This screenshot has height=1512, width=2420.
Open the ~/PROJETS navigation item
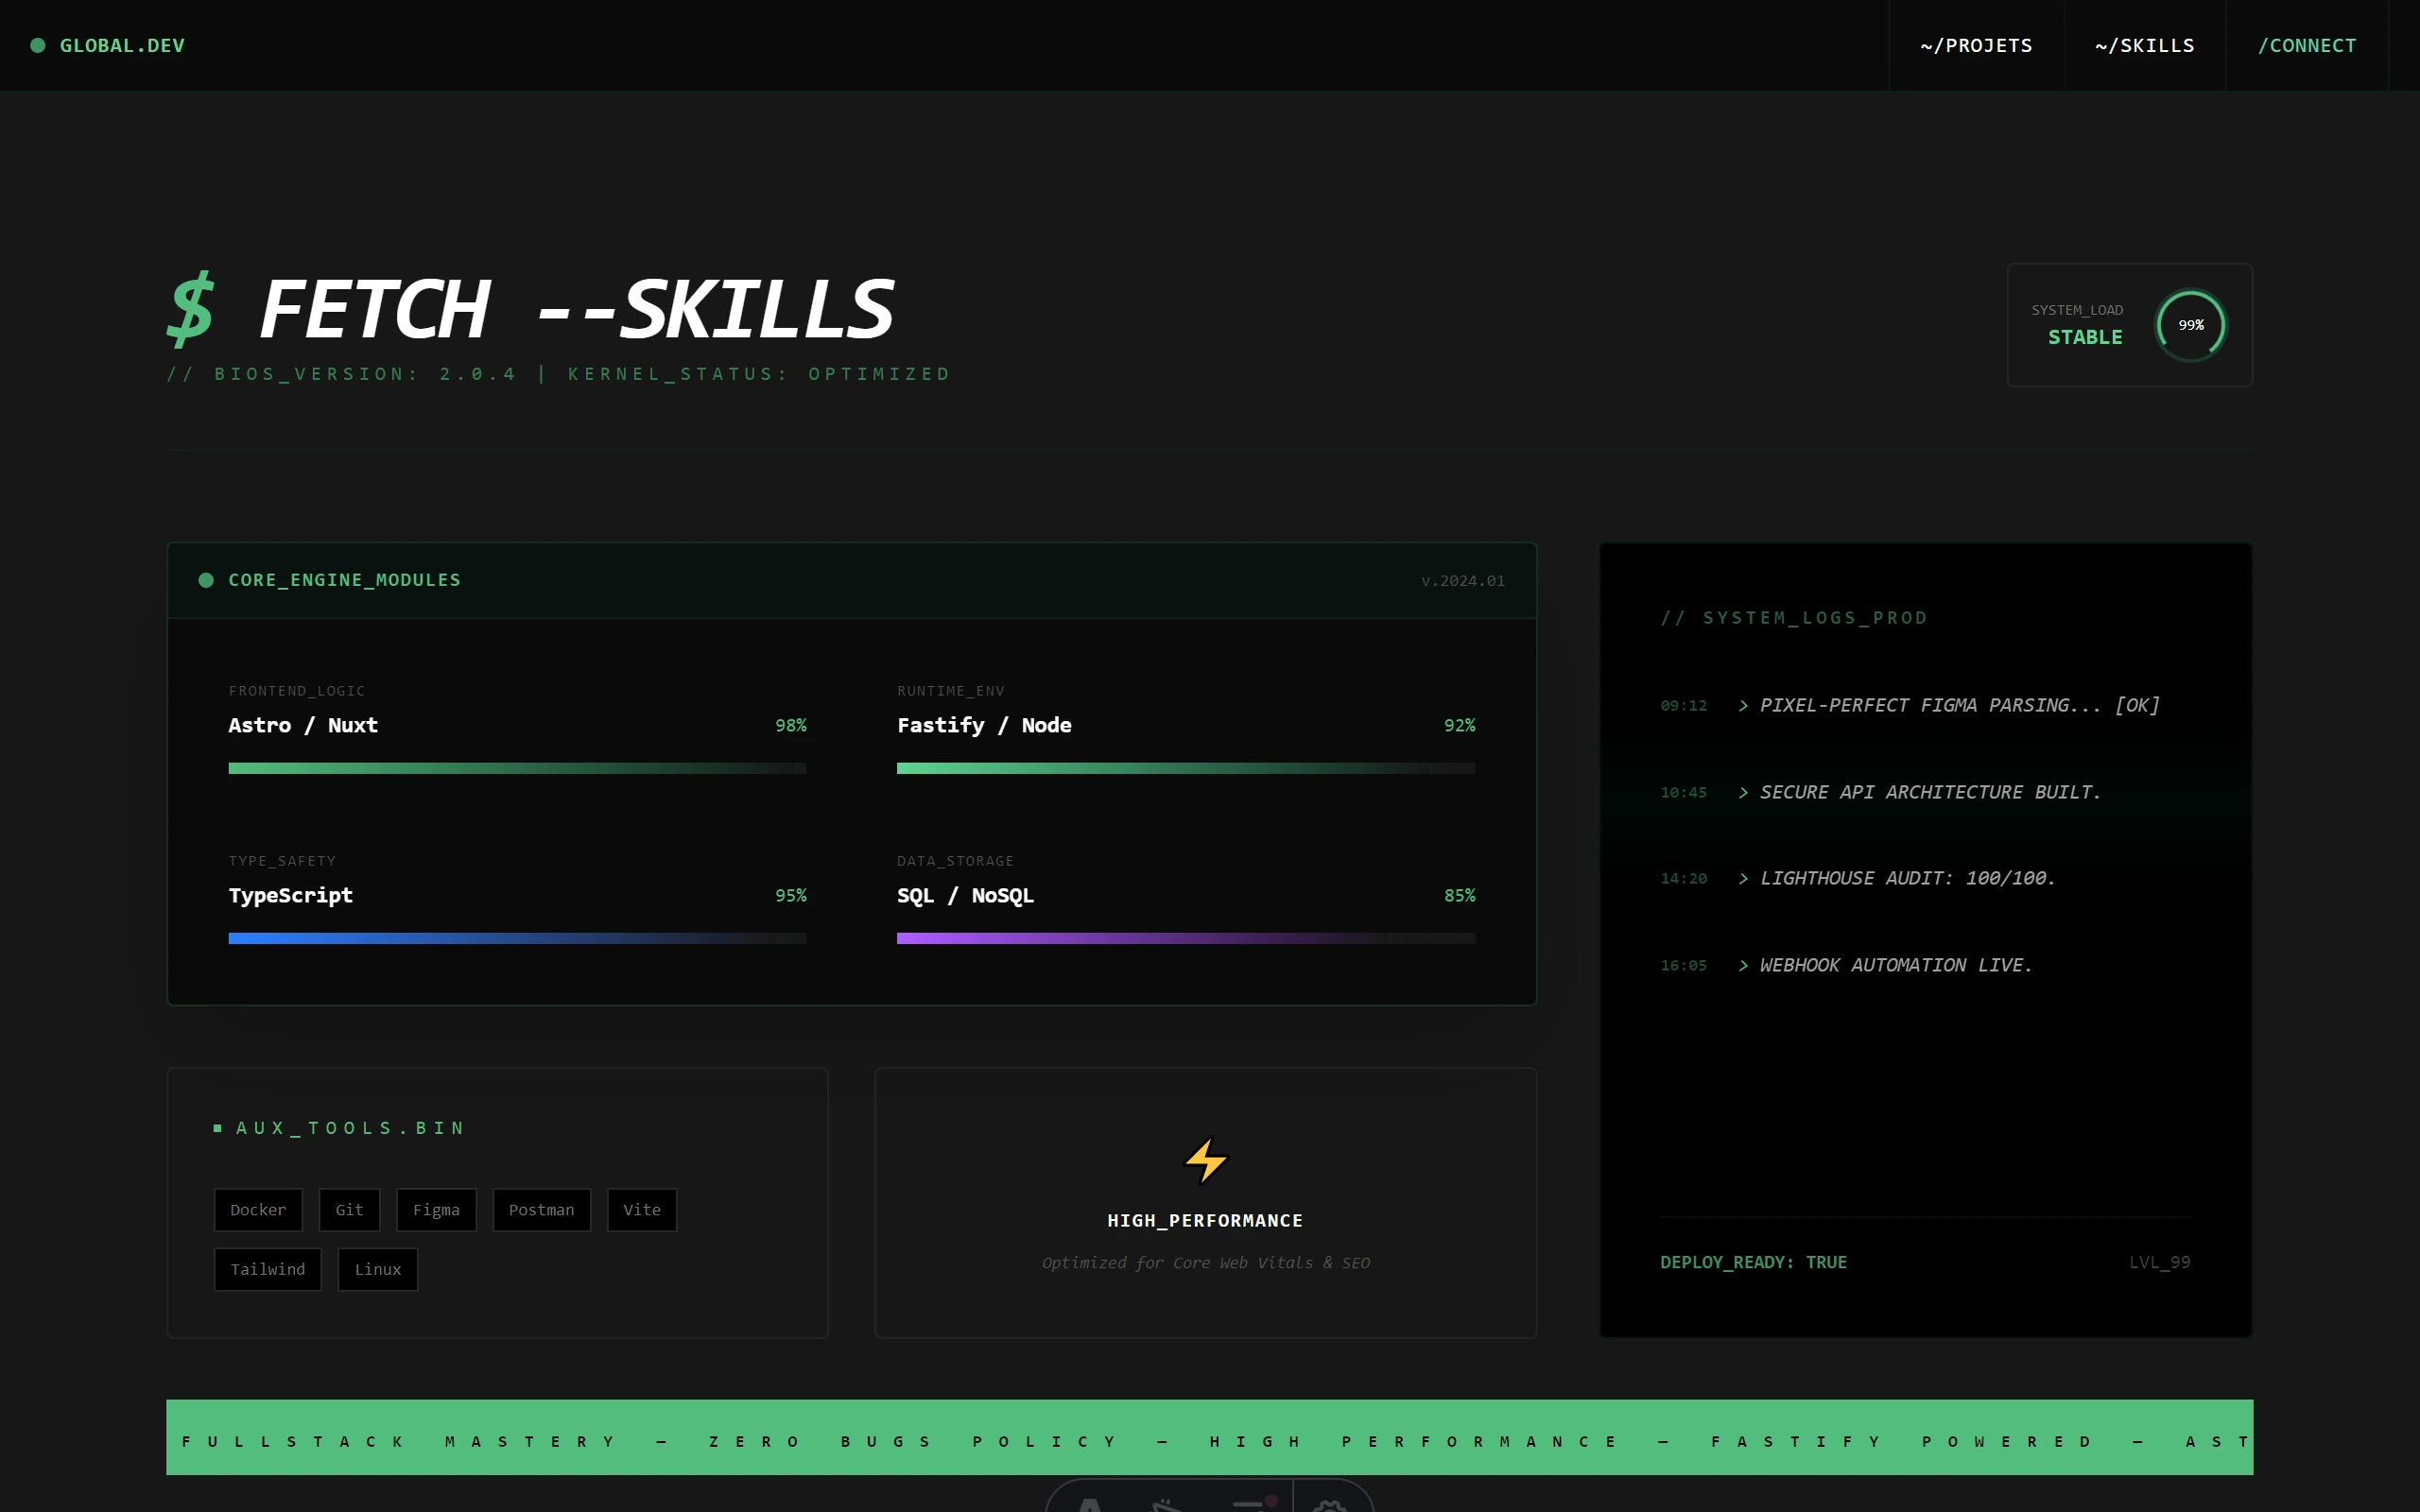(x=1975, y=45)
